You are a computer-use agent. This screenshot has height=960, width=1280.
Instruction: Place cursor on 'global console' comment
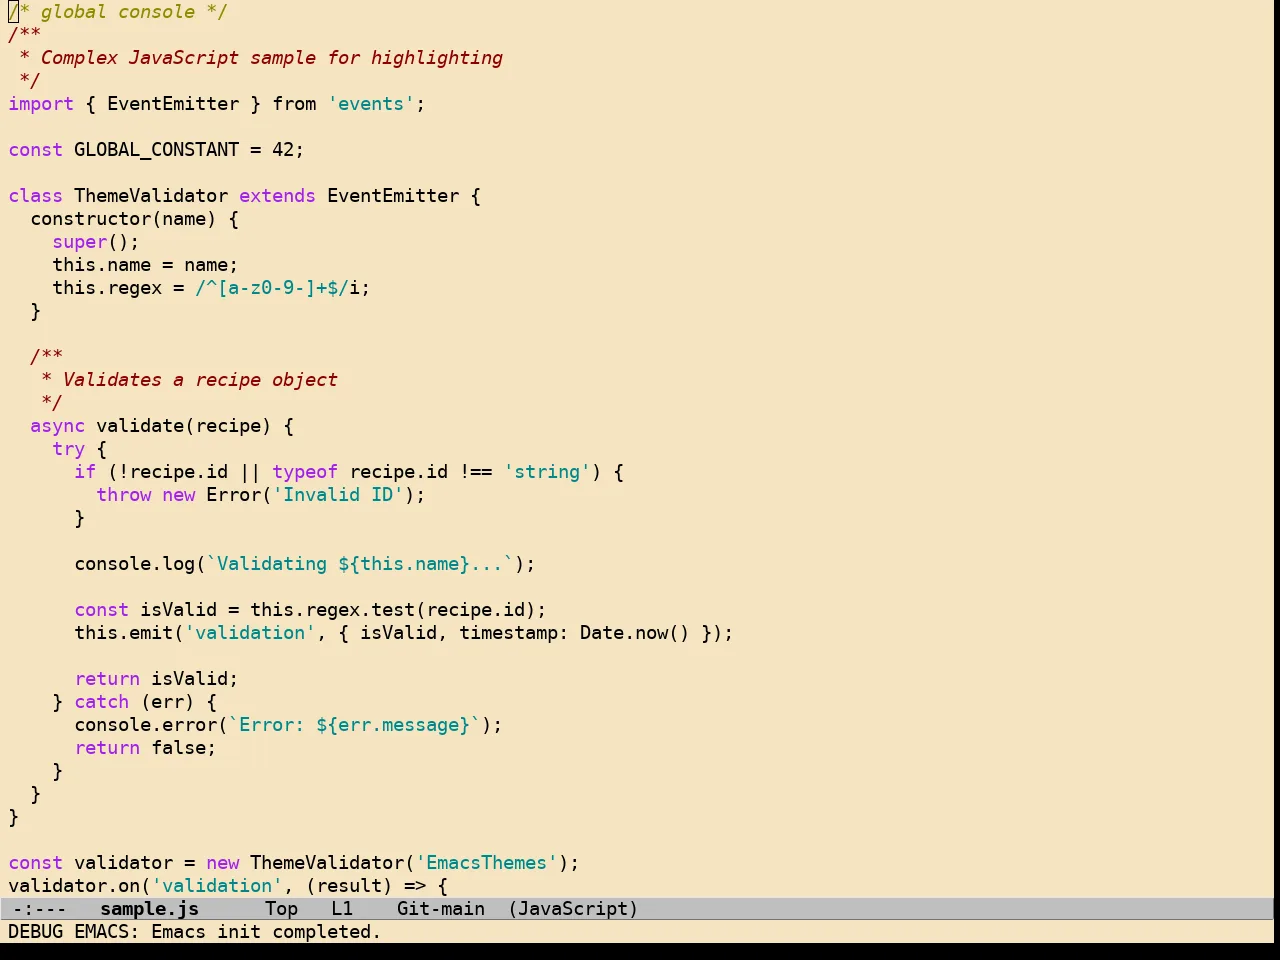click(118, 12)
